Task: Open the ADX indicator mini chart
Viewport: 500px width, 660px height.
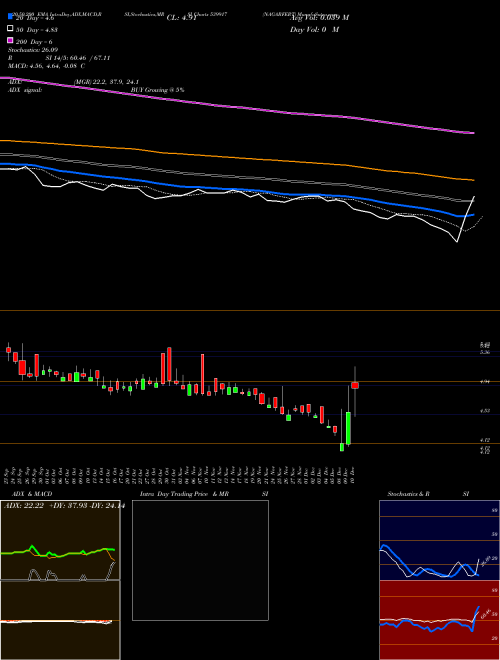Action: (60, 540)
